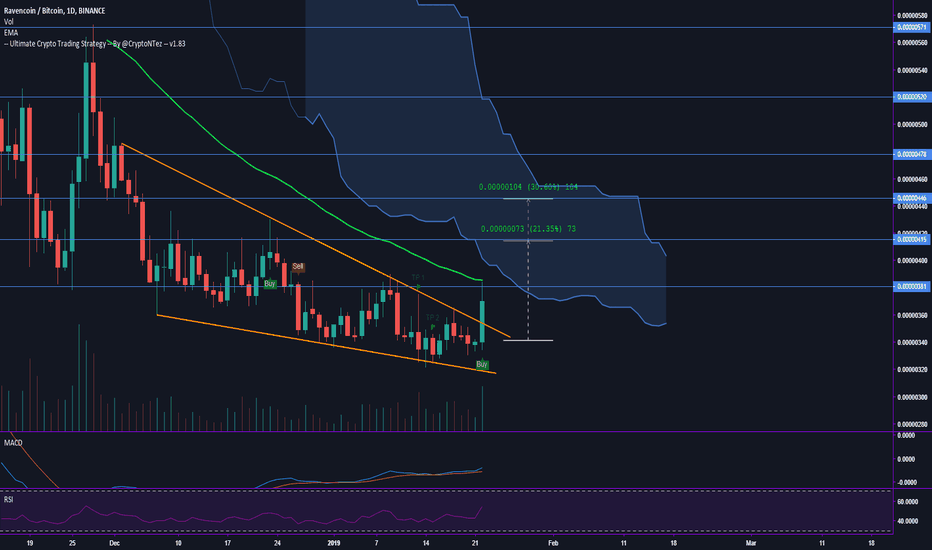This screenshot has width=932, height=550.
Task: Click the 0.00000360 price axis value
Action: (x=912, y=315)
